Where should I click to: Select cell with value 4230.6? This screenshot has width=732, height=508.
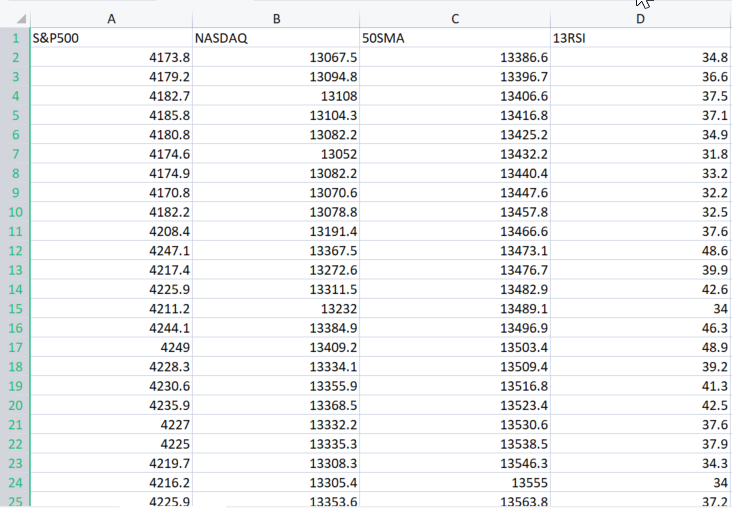(x=111, y=386)
